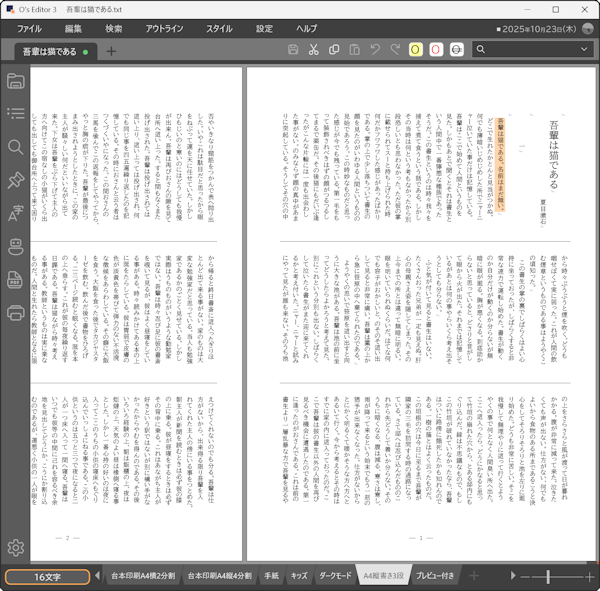Click the save (floppy disk) icon
This screenshot has width=600, height=591.
pyautogui.click(x=293, y=50)
